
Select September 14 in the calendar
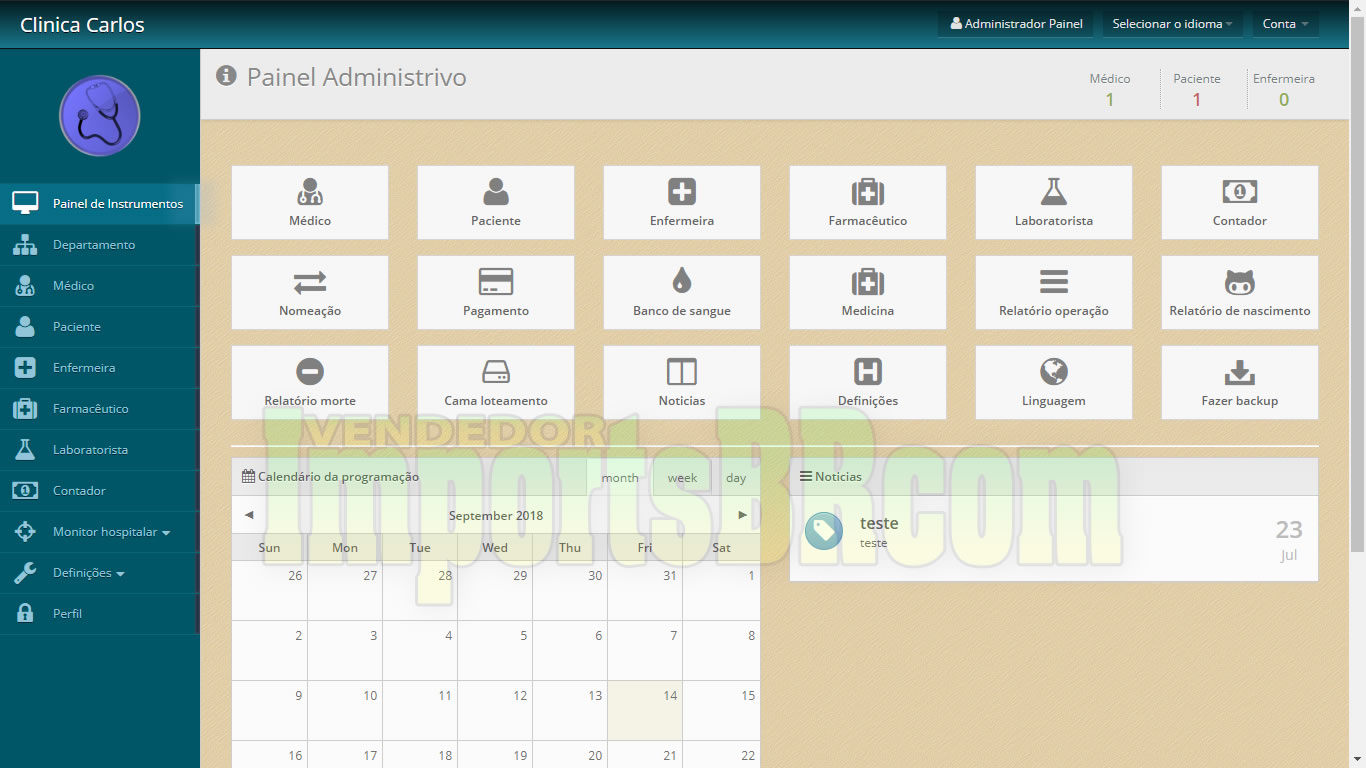coord(645,710)
